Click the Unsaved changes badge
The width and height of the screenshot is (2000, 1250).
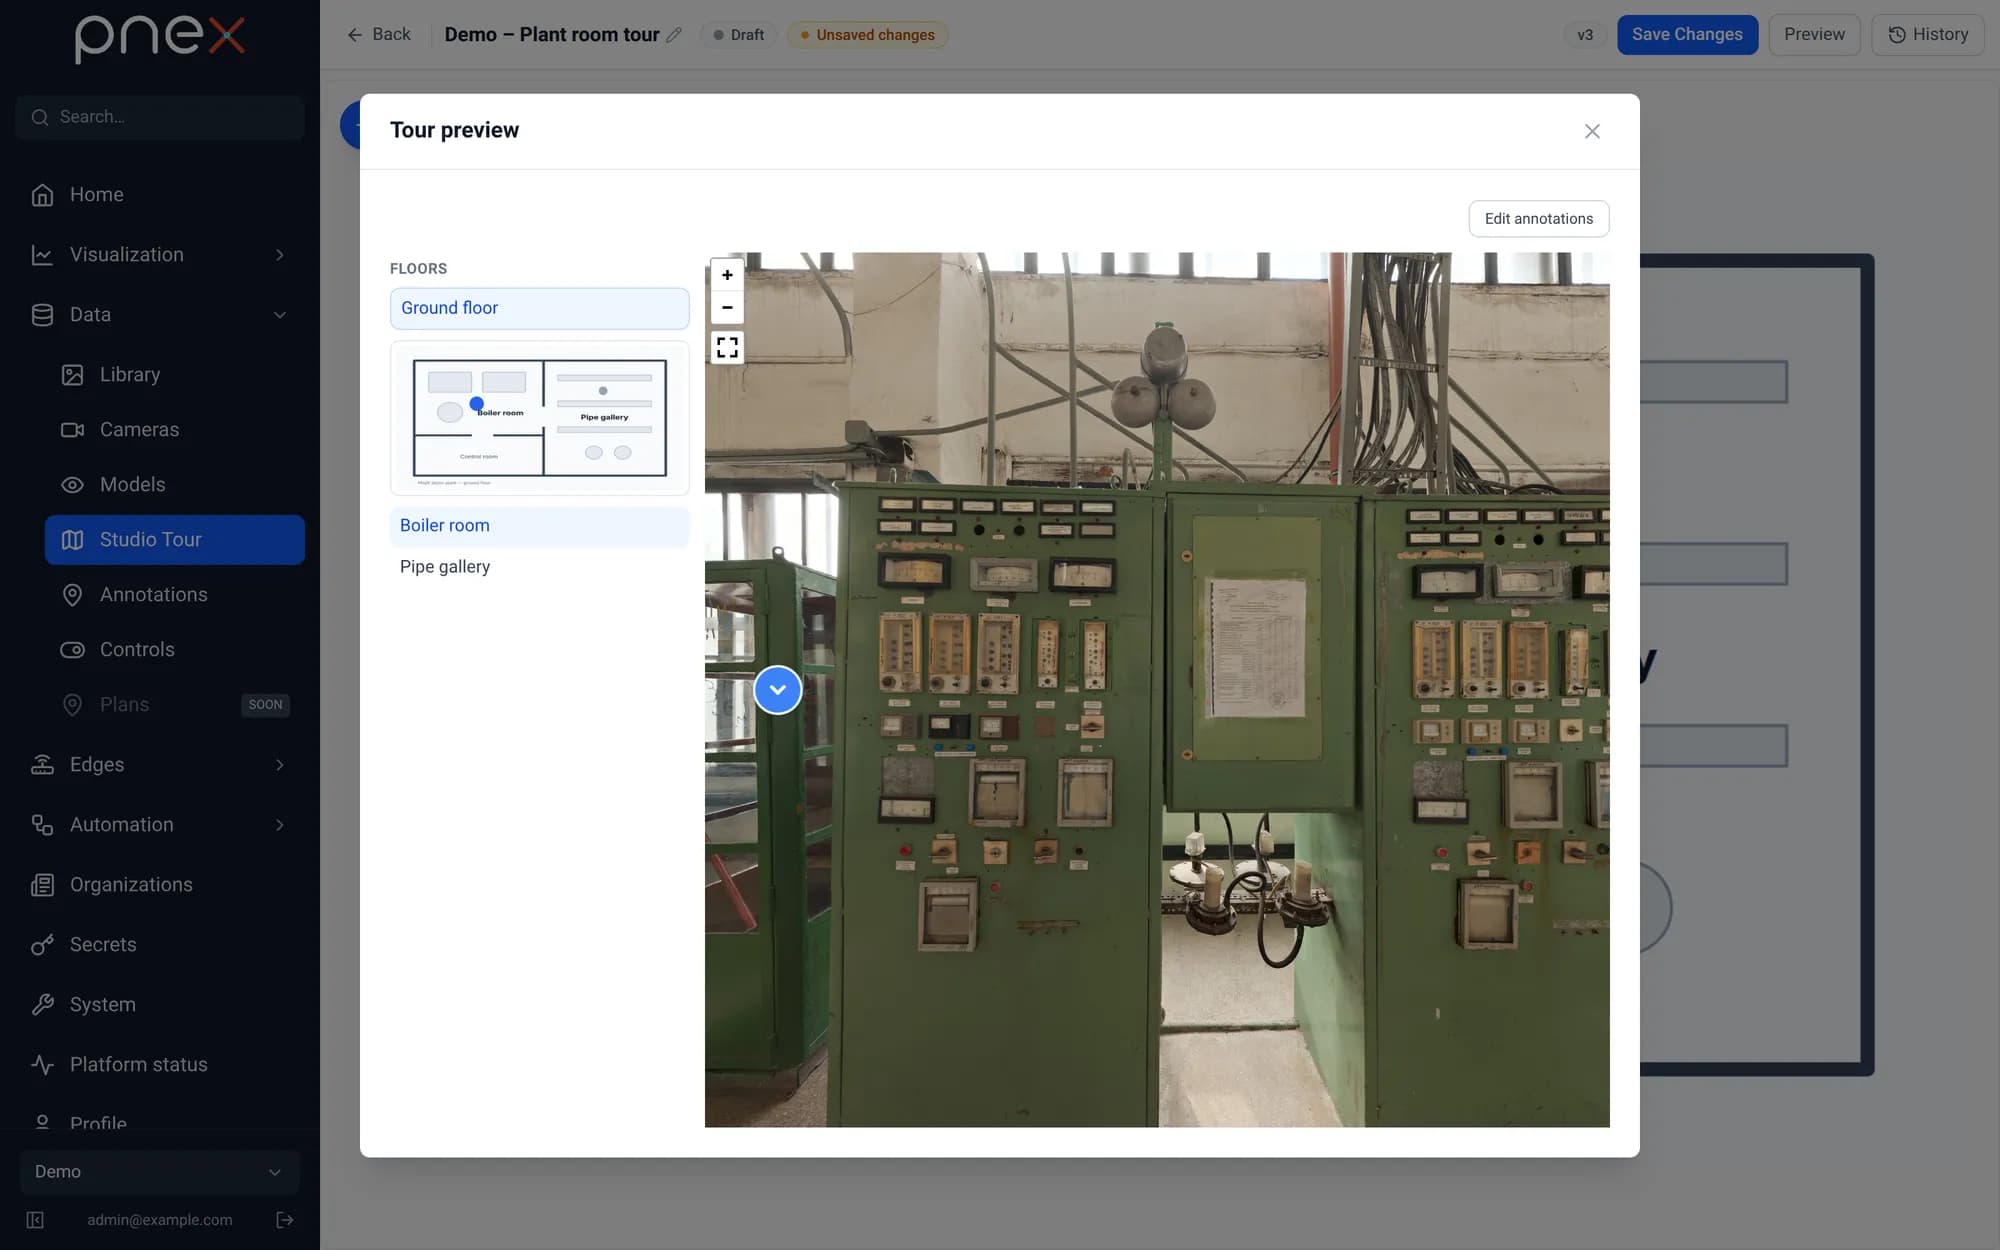click(867, 35)
